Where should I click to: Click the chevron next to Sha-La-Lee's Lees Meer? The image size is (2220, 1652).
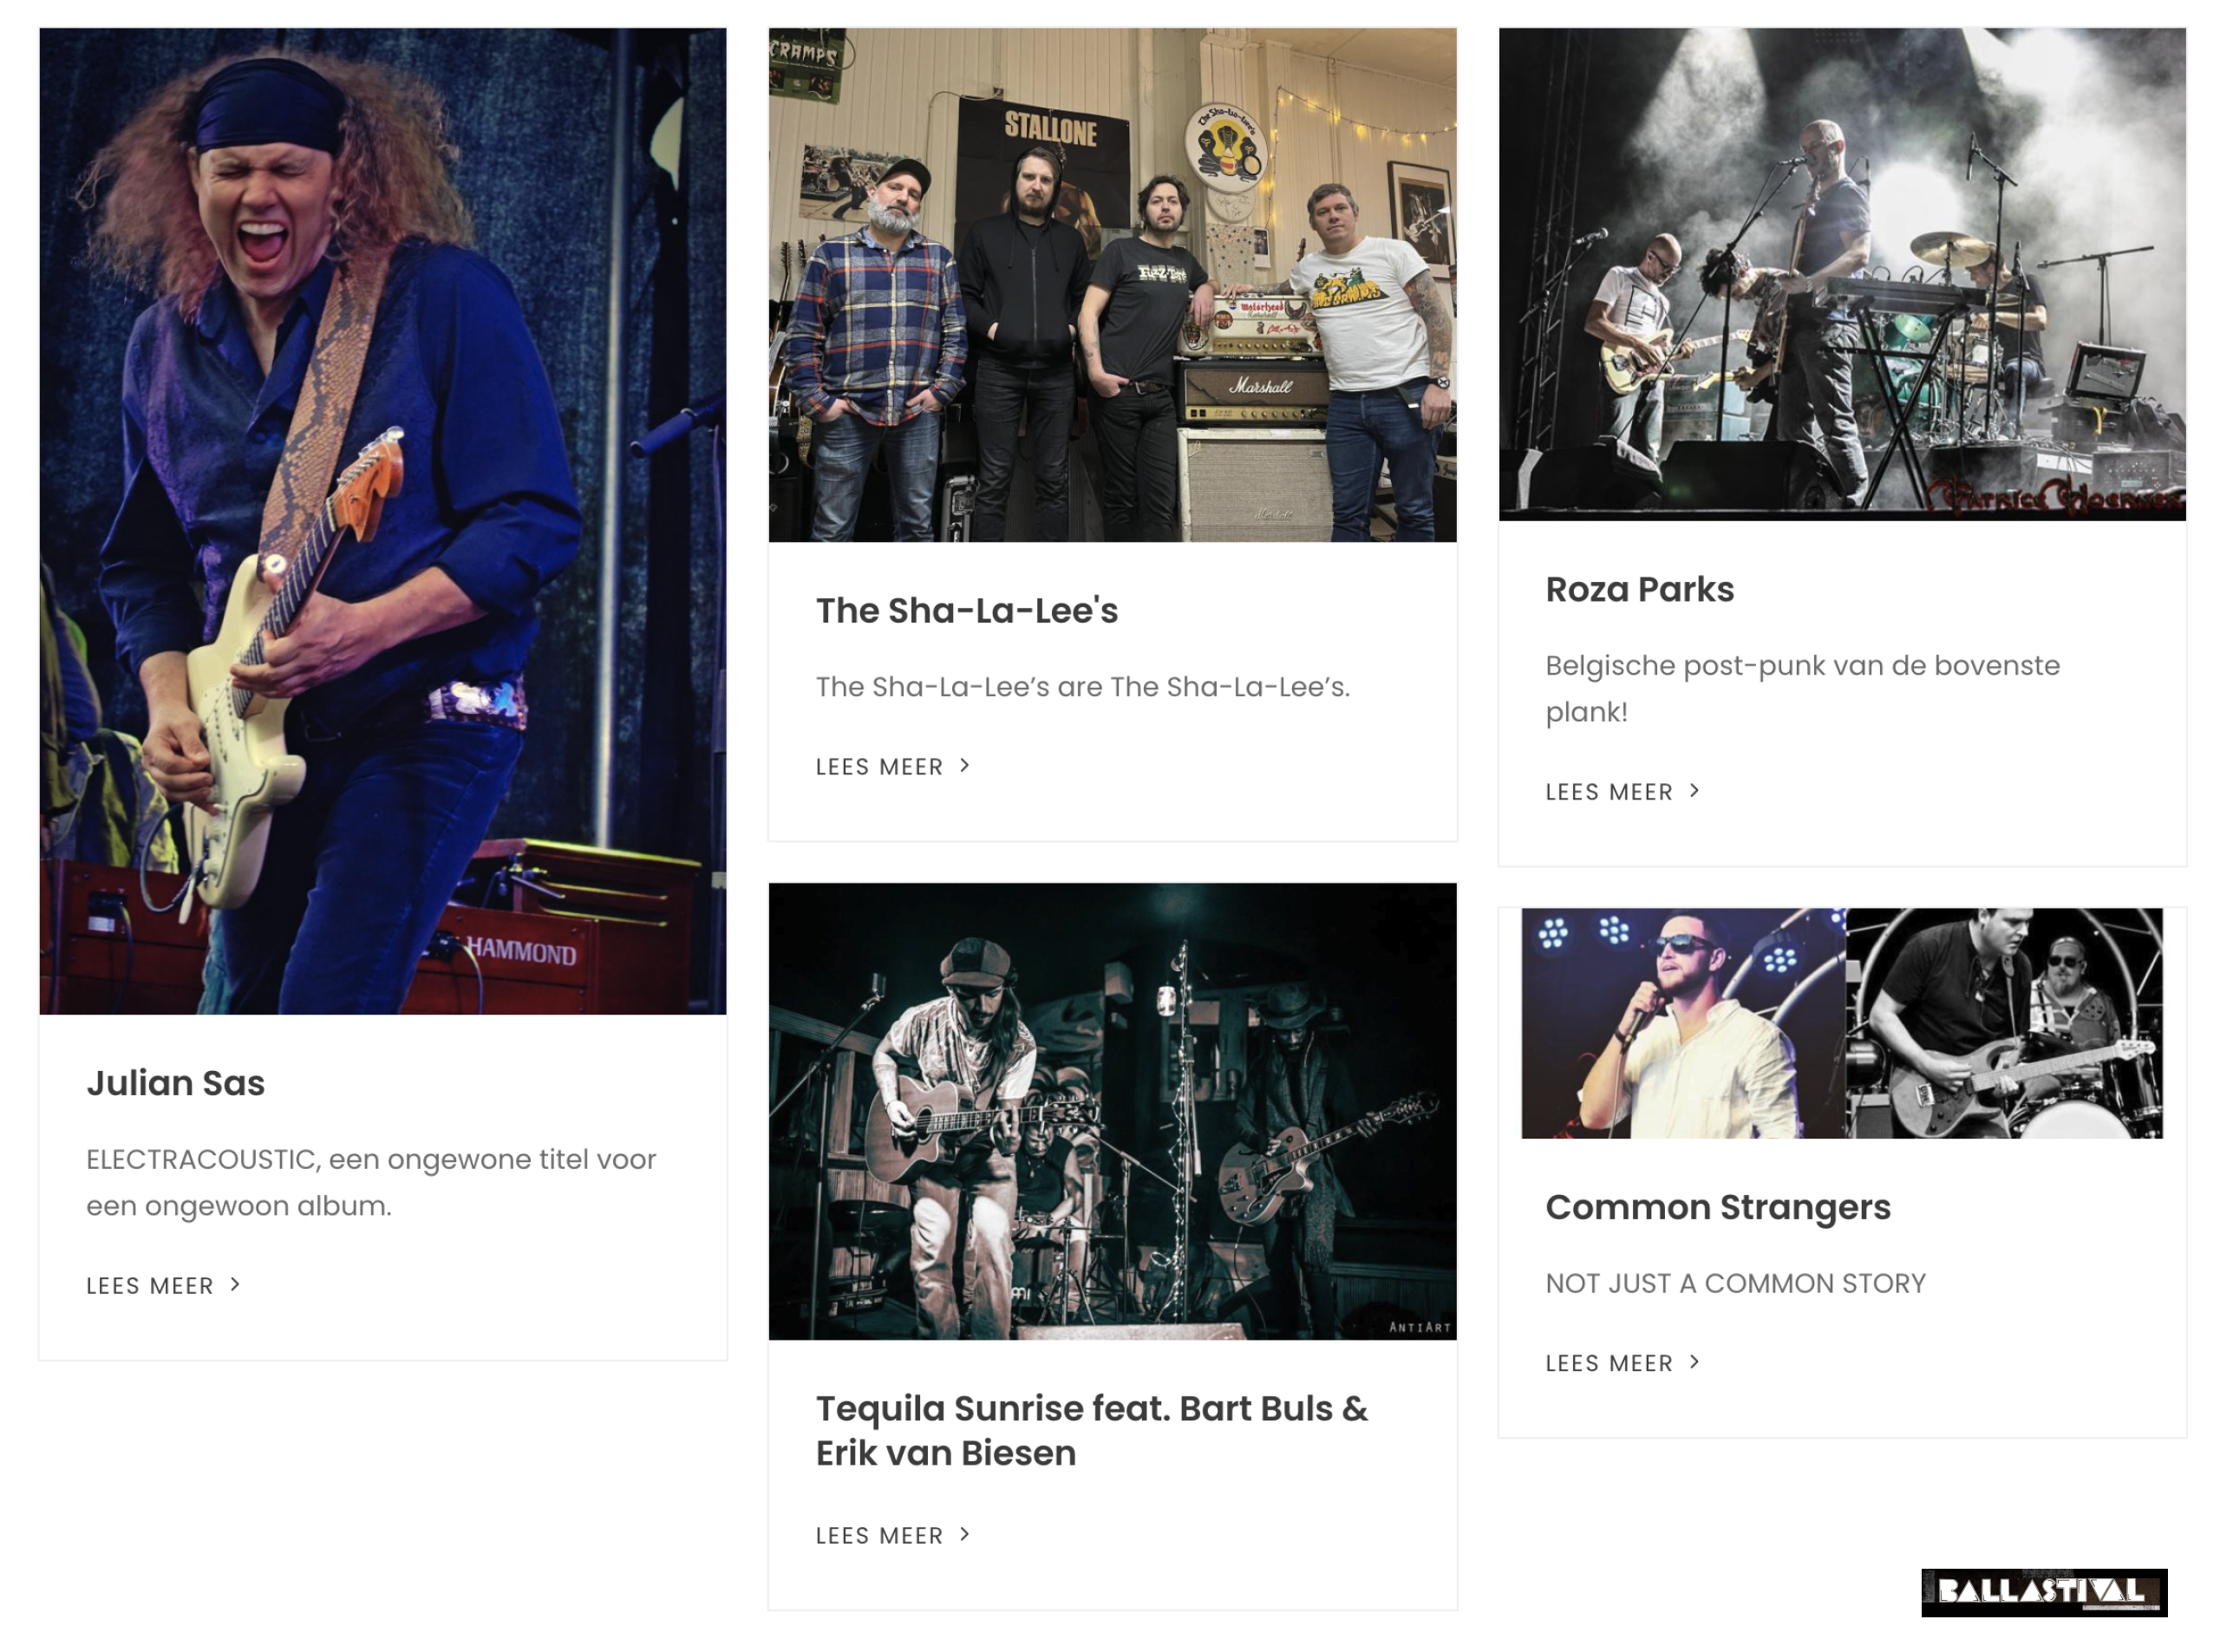point(965,765)
